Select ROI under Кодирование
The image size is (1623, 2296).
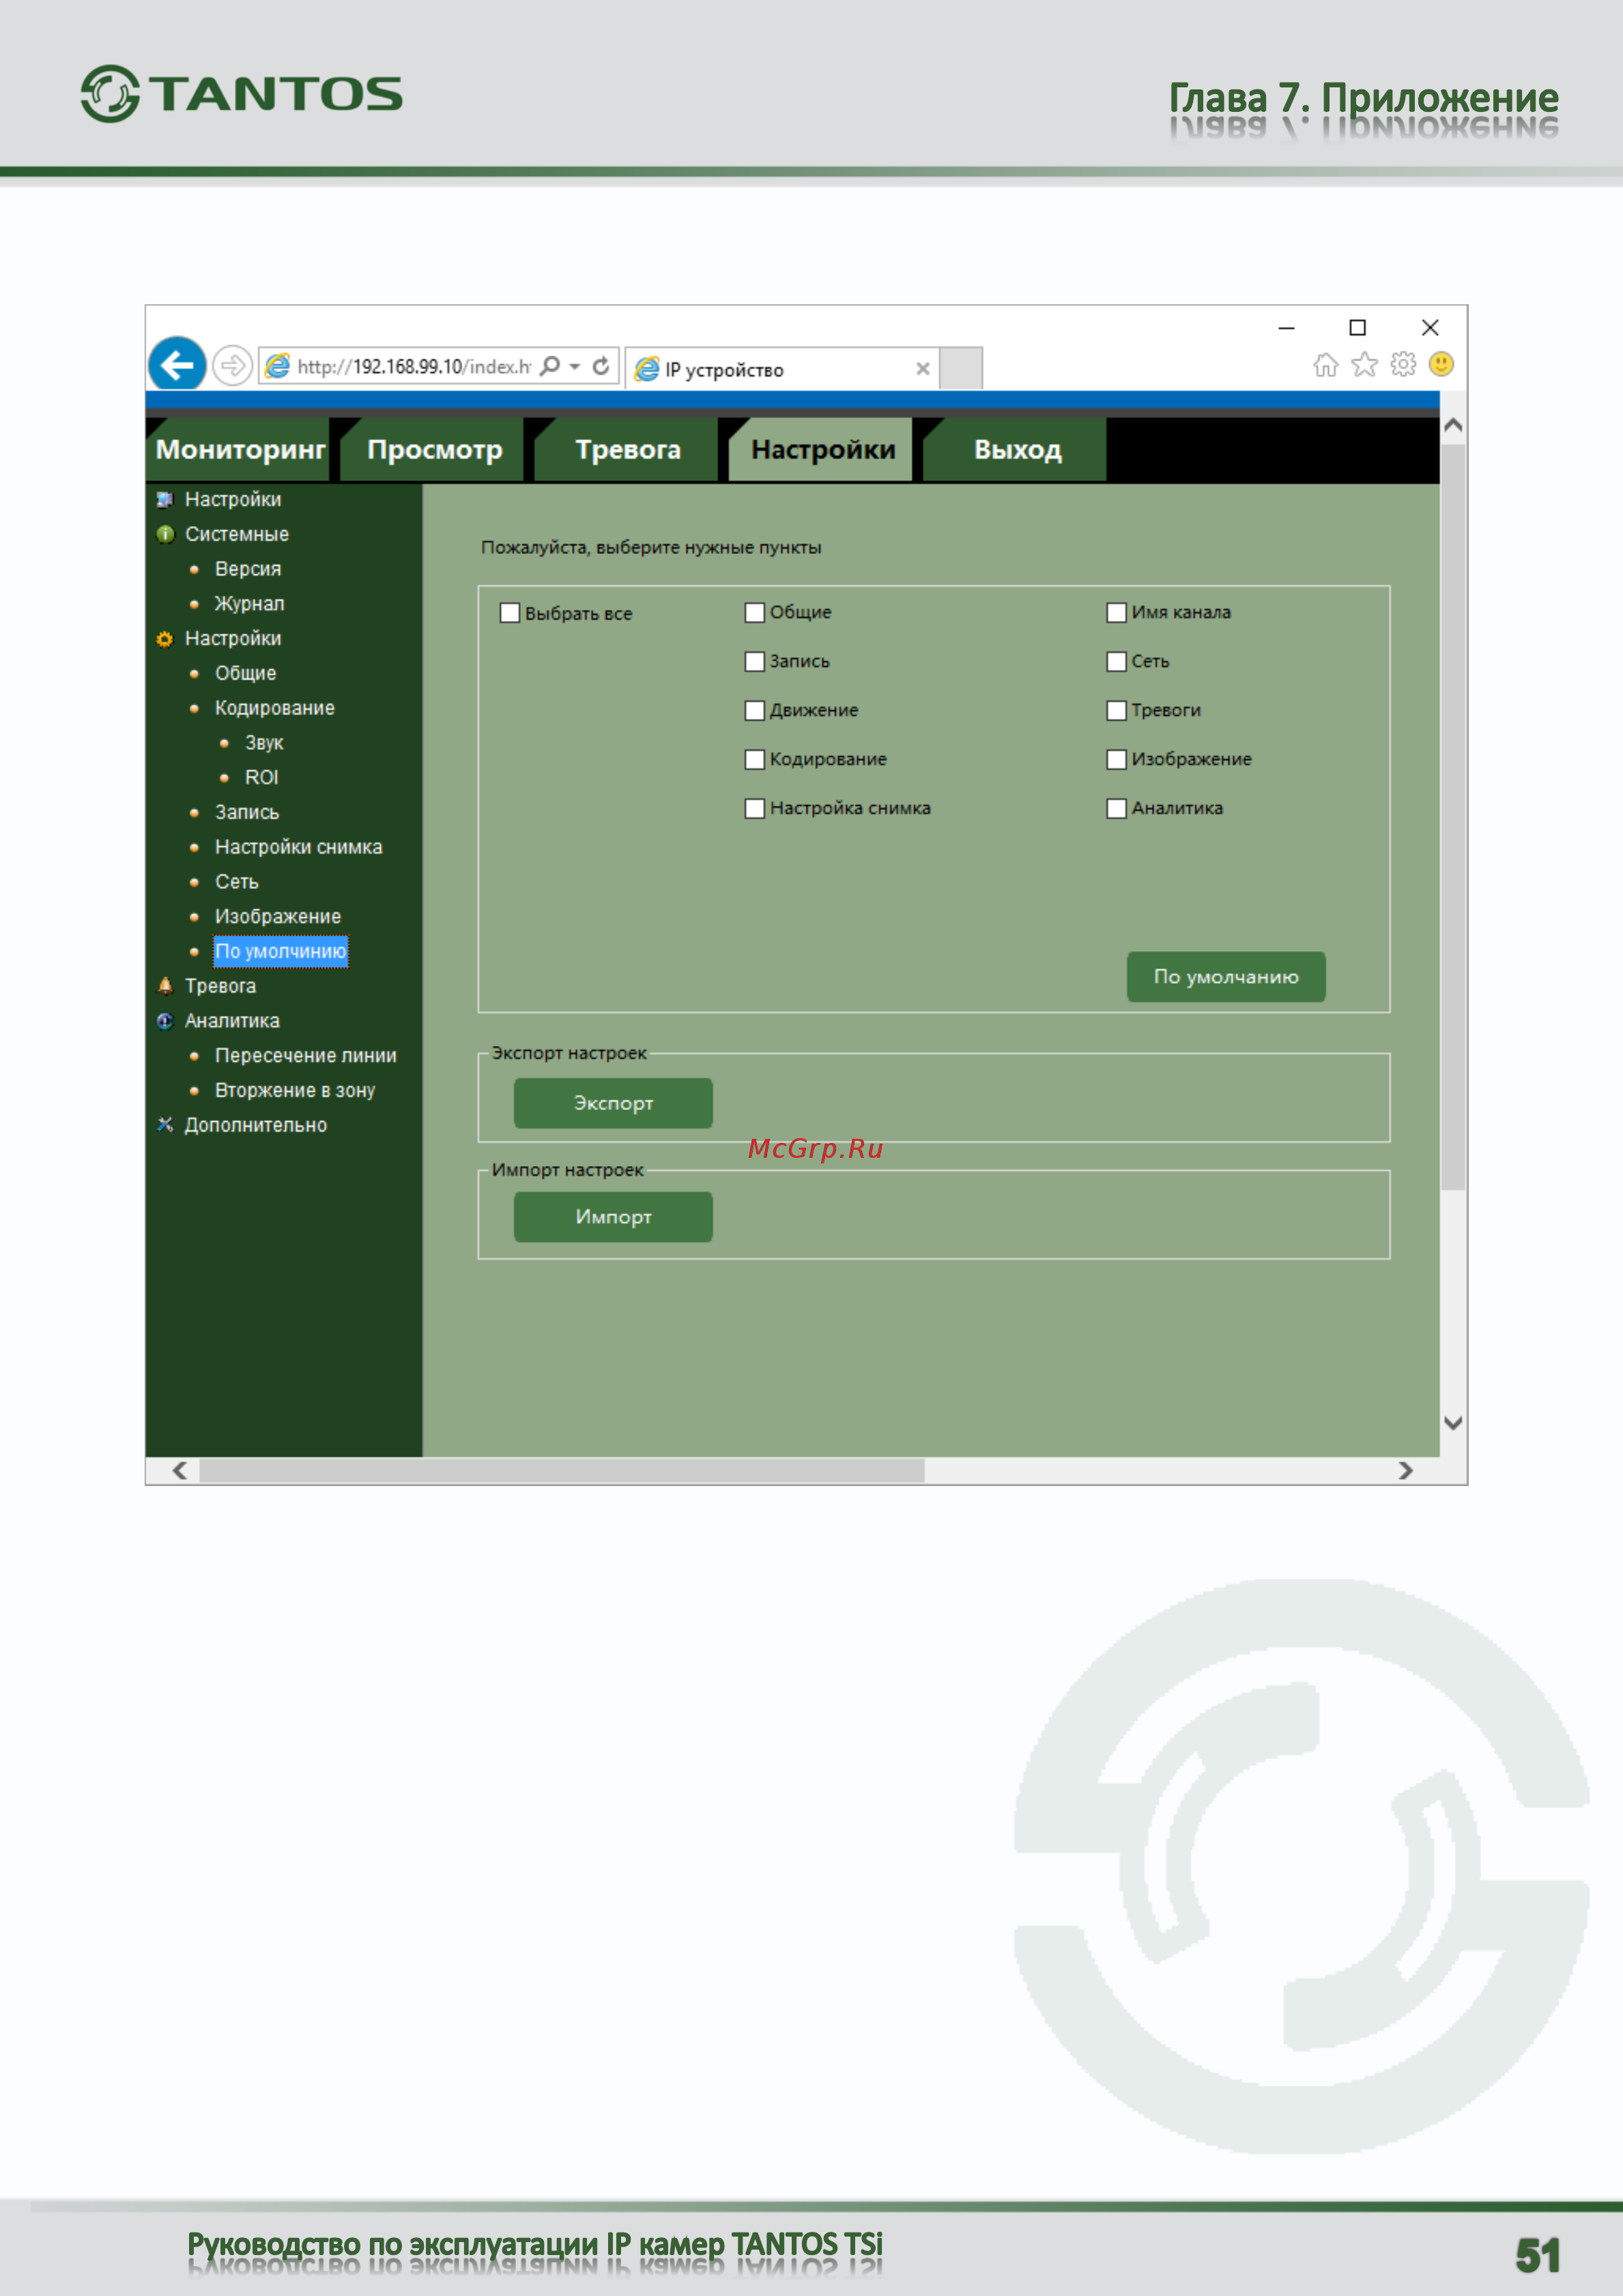(261, 777)
